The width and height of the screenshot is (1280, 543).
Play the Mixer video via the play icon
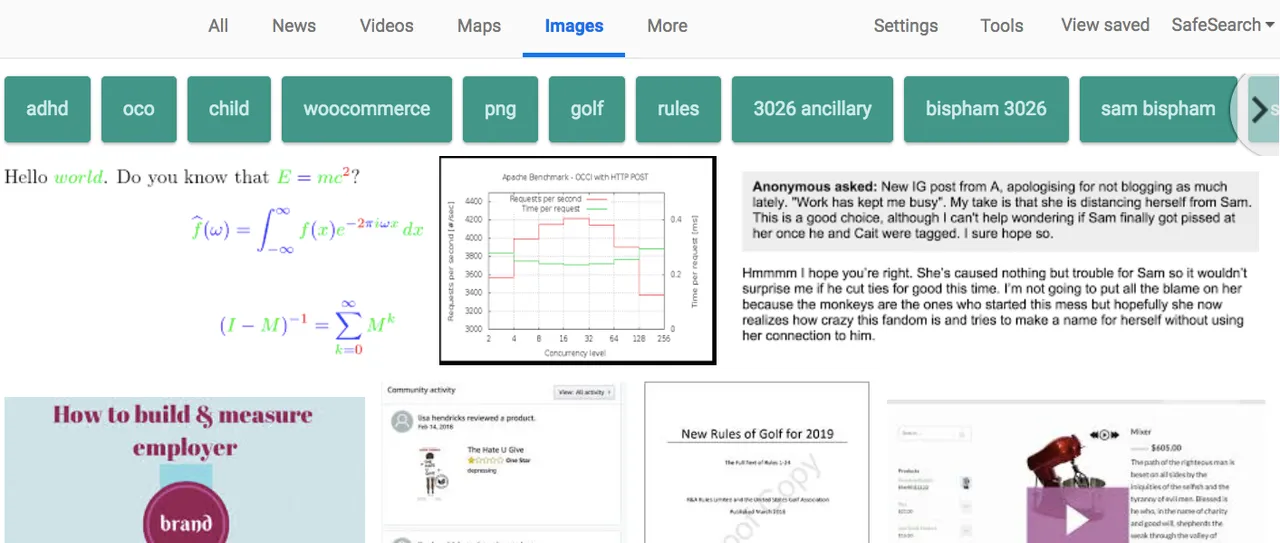tap(1077, 520)
